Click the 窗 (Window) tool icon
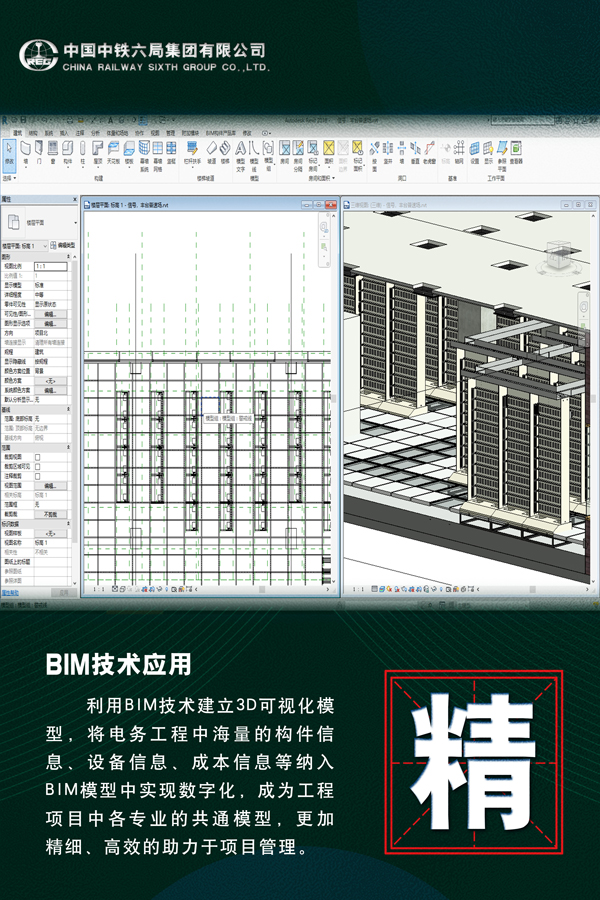 click(53, 151)
